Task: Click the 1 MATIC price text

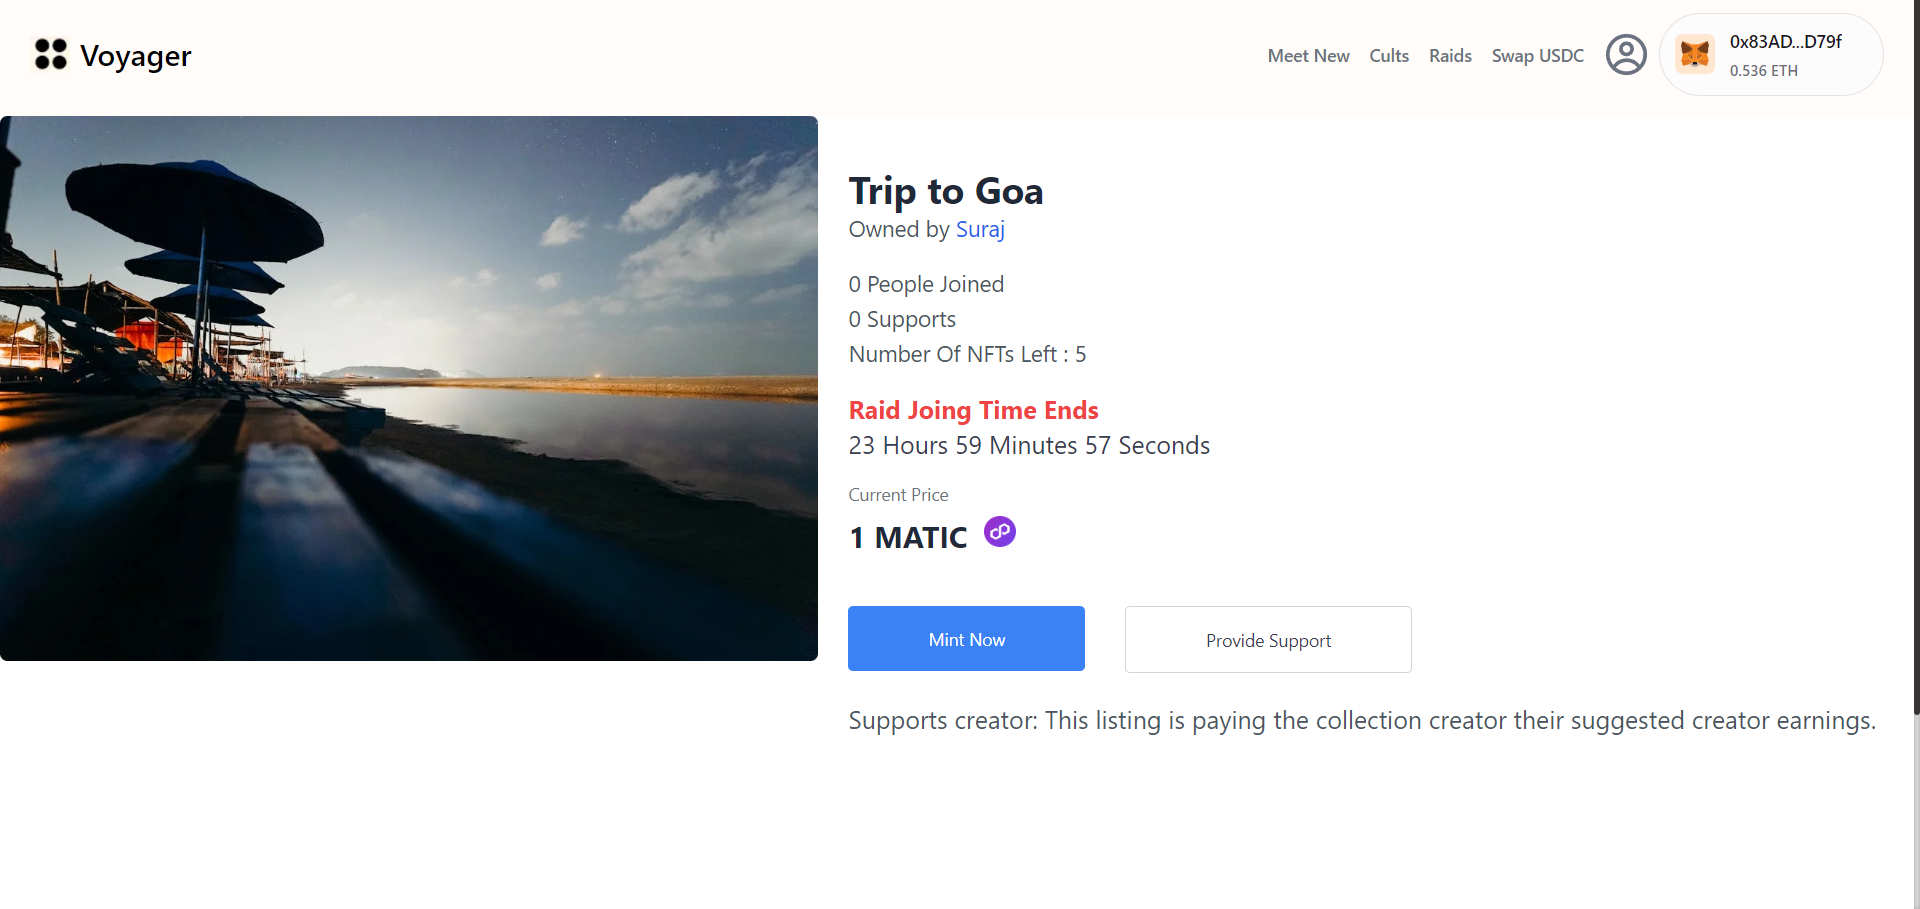Action: [x=908, y=538]
